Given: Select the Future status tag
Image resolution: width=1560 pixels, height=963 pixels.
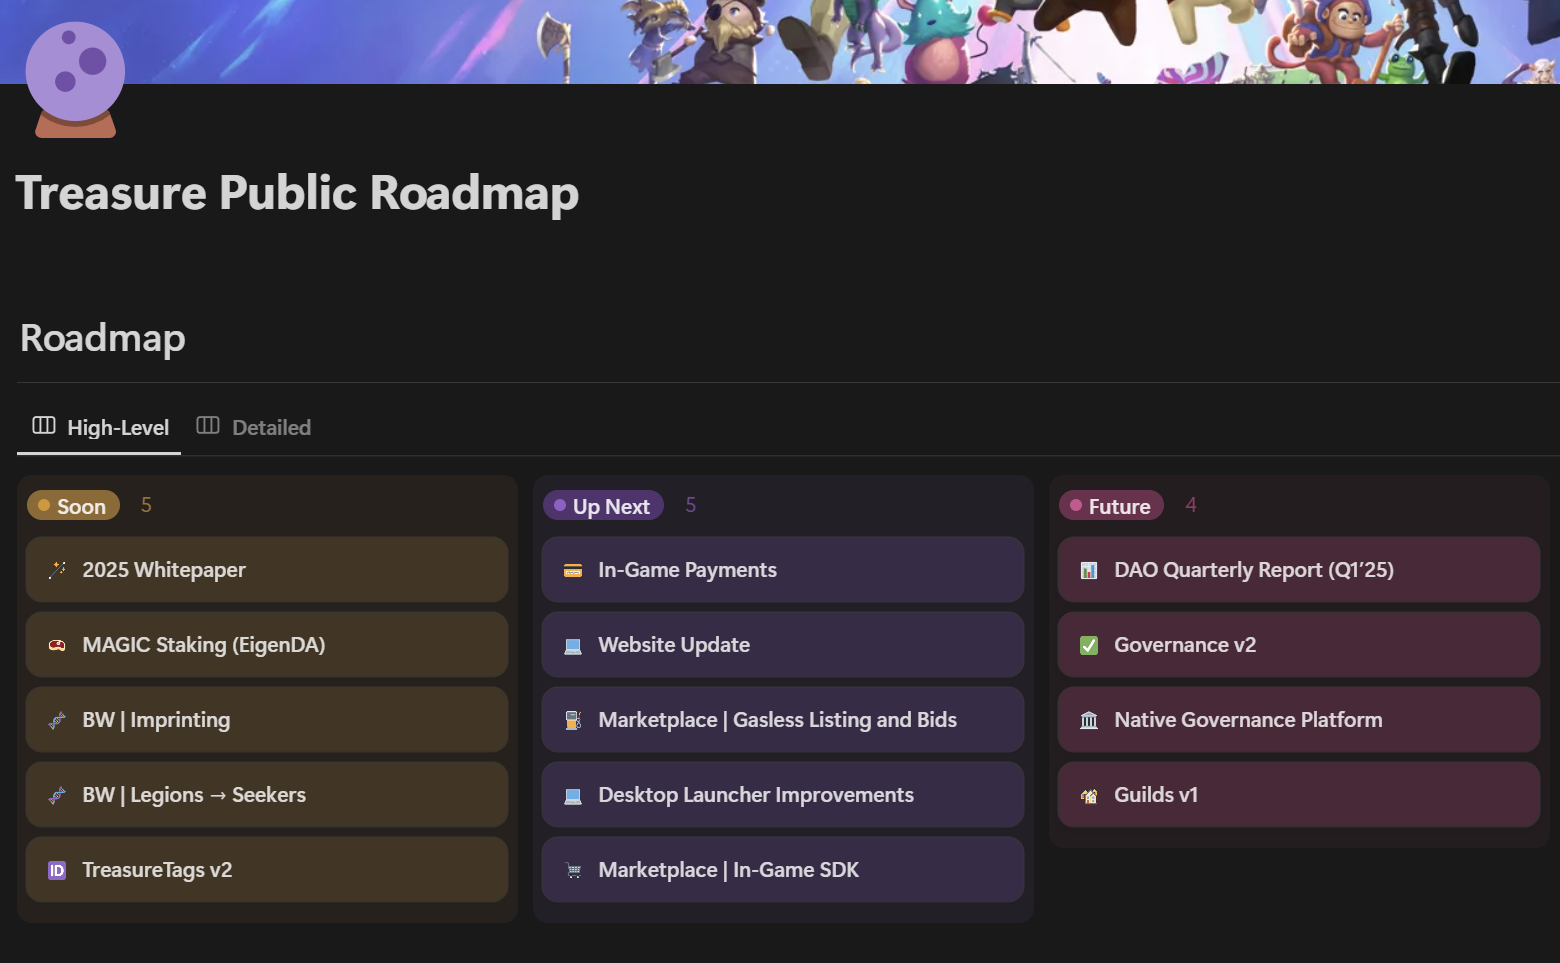Looking at the screenshot, I should click(1111, 506).
